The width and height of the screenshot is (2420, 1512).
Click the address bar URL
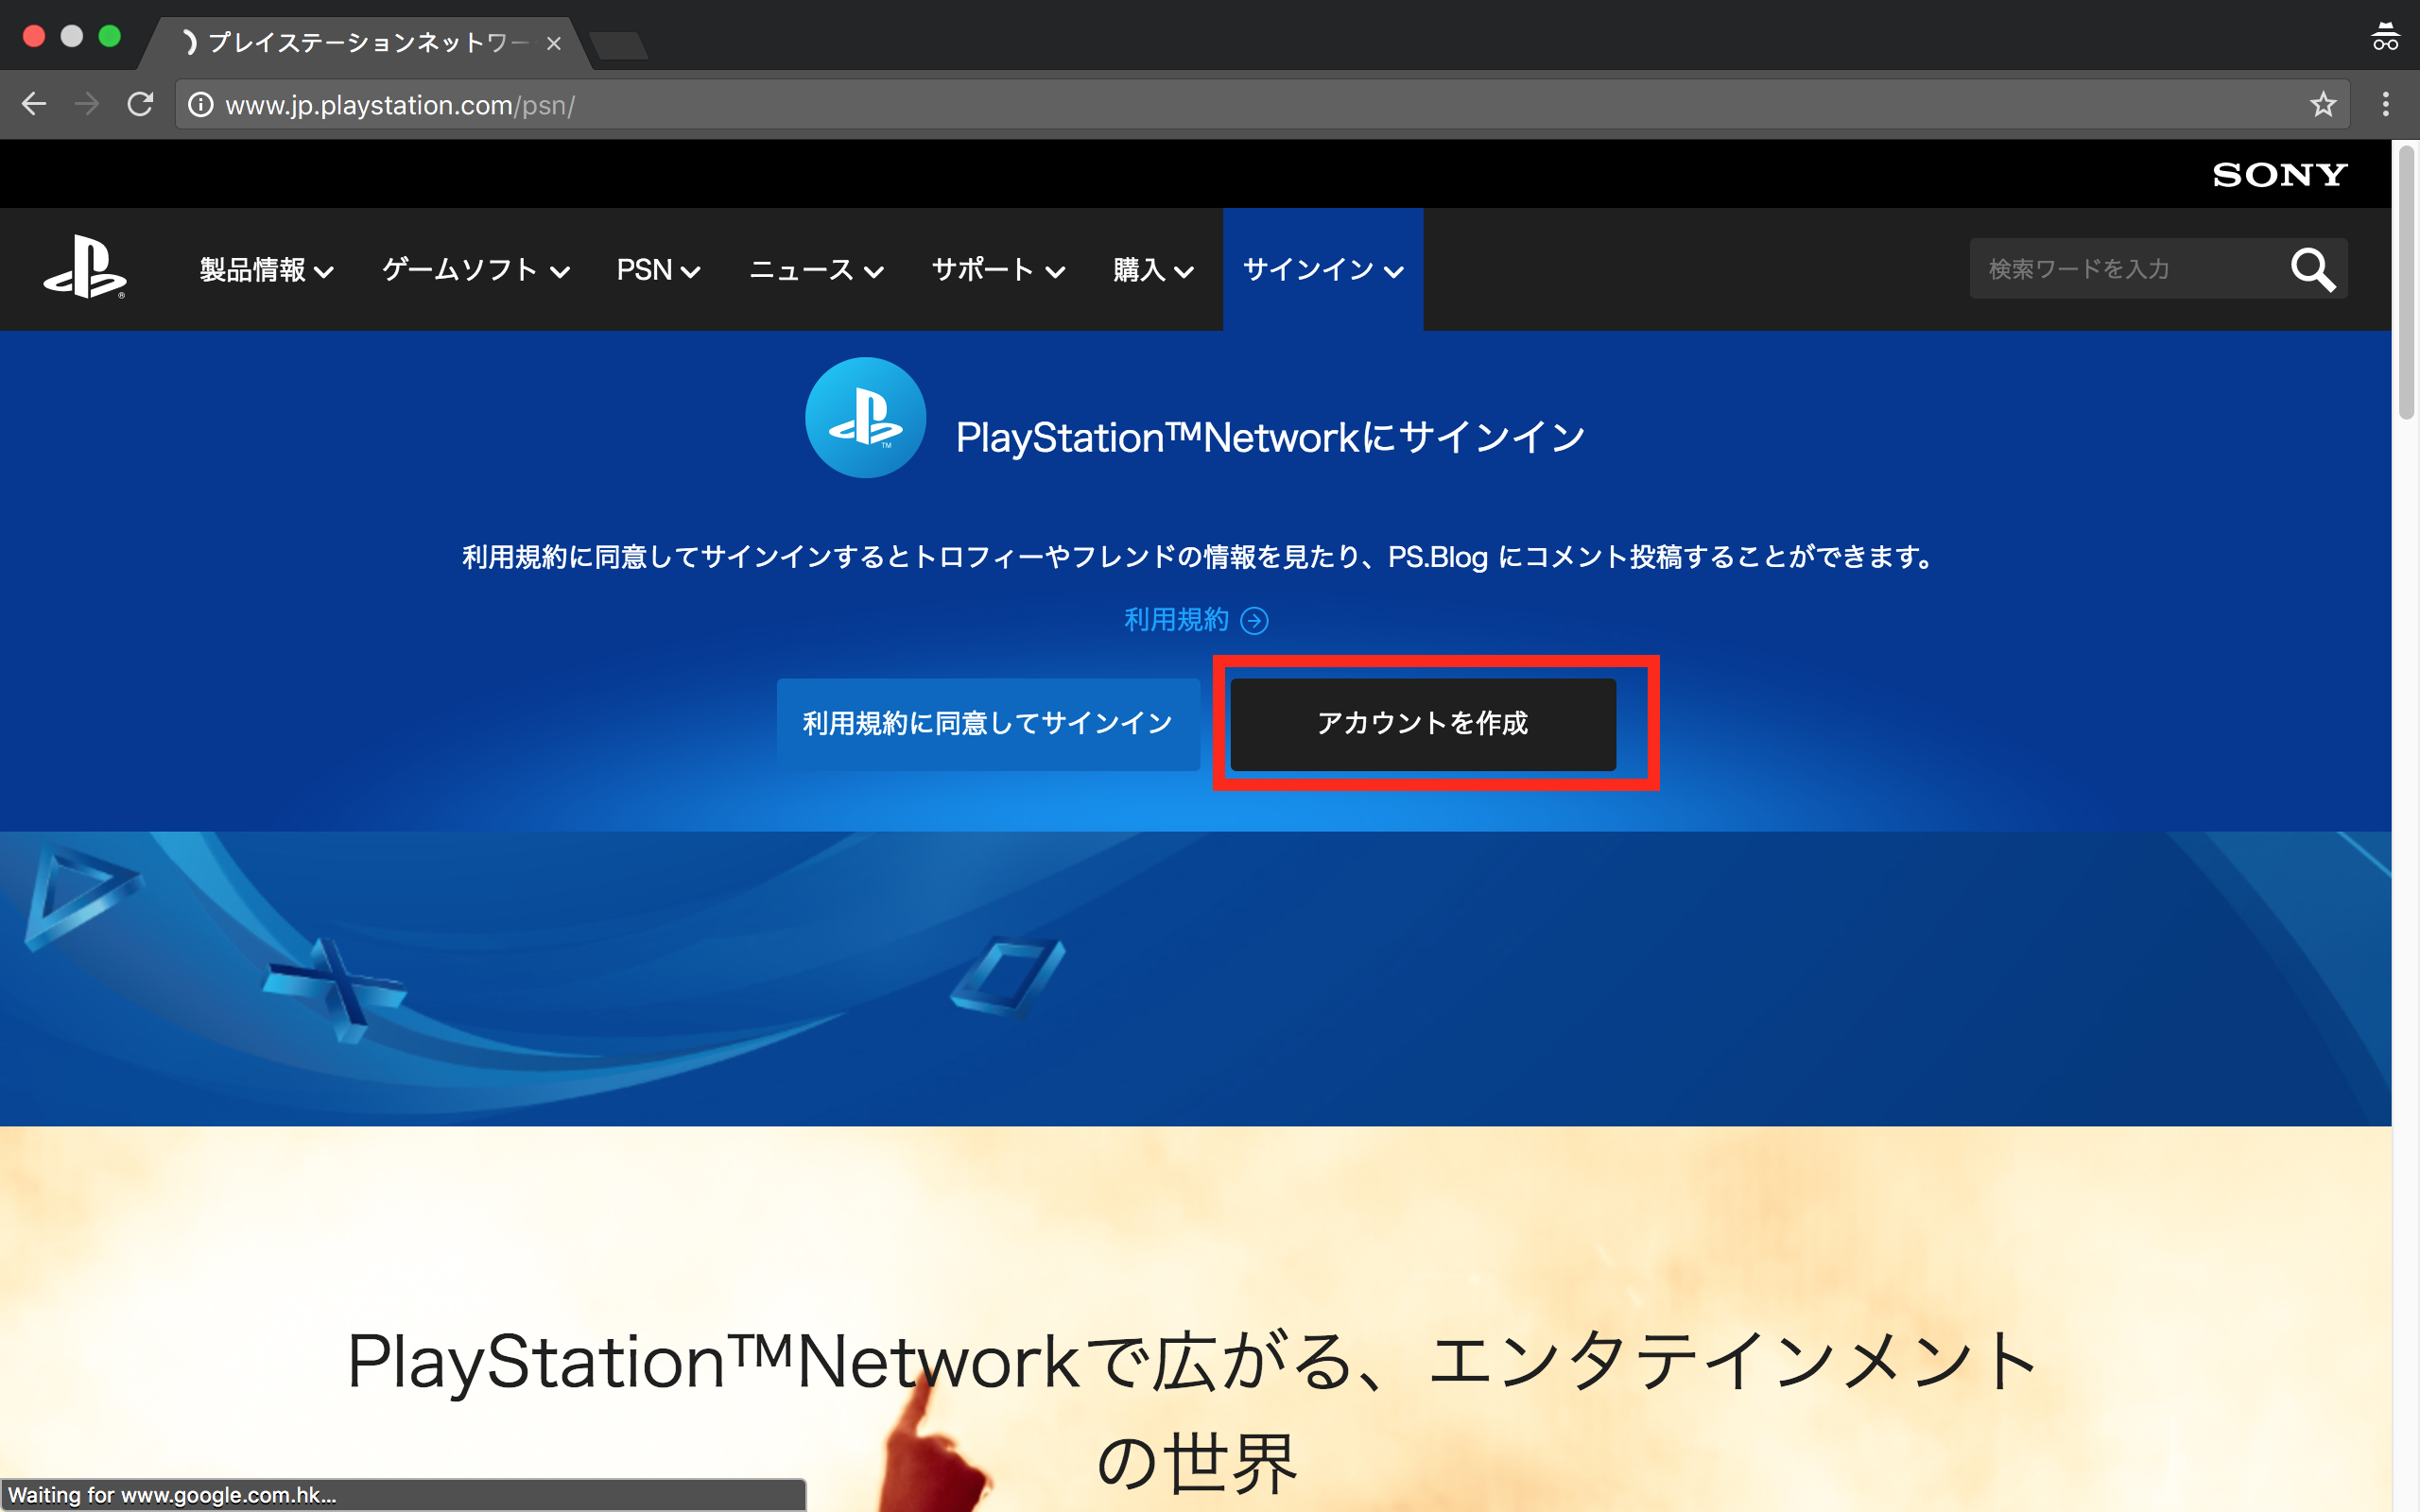coord(400,105)
